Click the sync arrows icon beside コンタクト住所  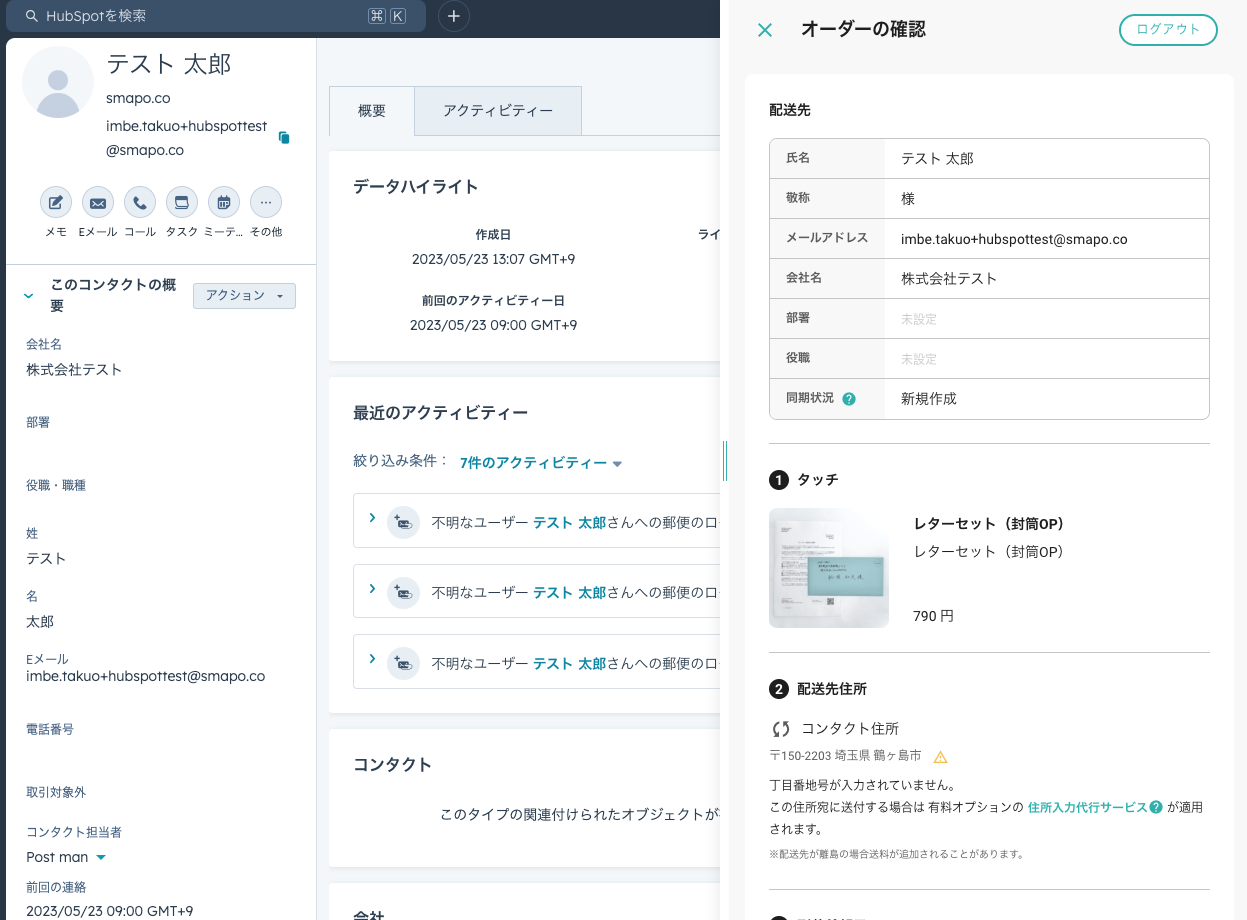[x=781, y=729]
